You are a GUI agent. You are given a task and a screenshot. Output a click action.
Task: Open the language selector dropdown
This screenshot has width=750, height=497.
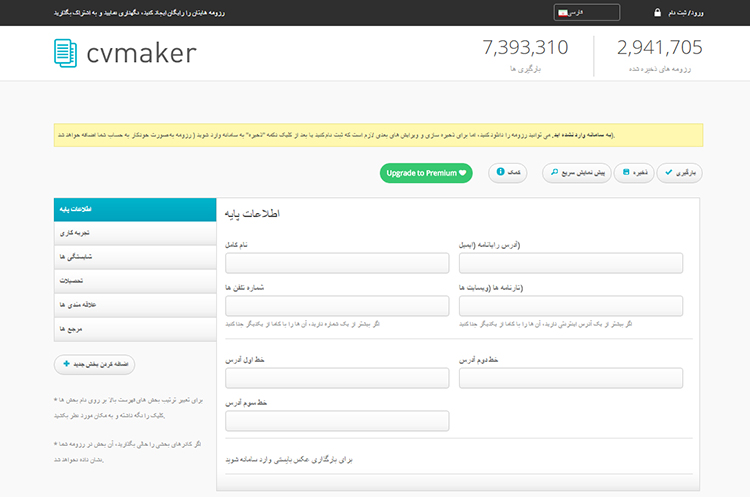(x=586, y=12)
